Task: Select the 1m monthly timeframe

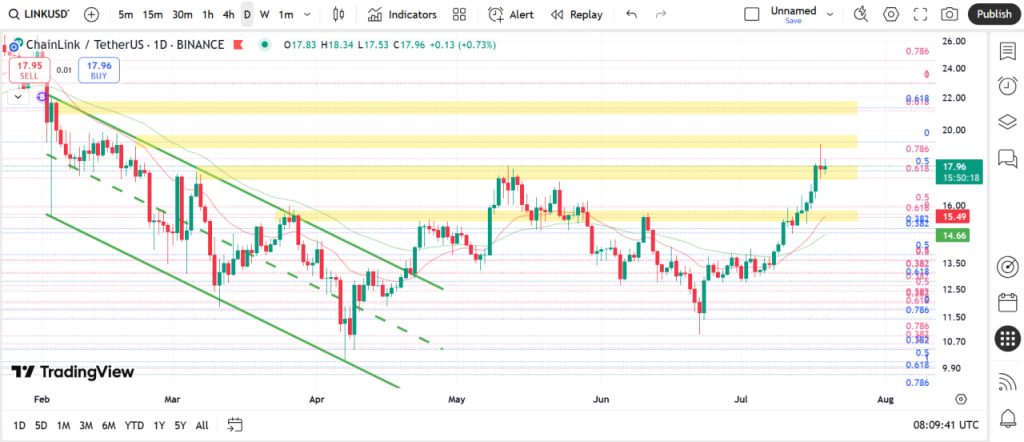Action: tap(285, 14)
